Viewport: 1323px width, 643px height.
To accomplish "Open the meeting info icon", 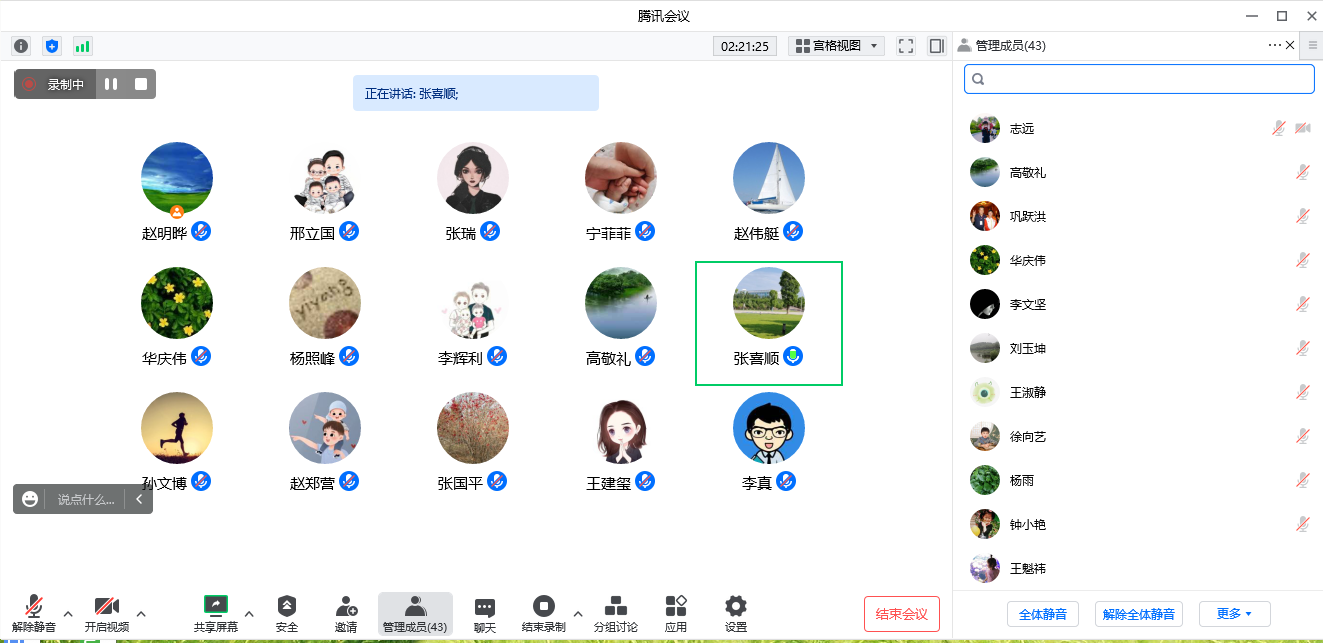I will pyautogui.click(x=21, y=46).
